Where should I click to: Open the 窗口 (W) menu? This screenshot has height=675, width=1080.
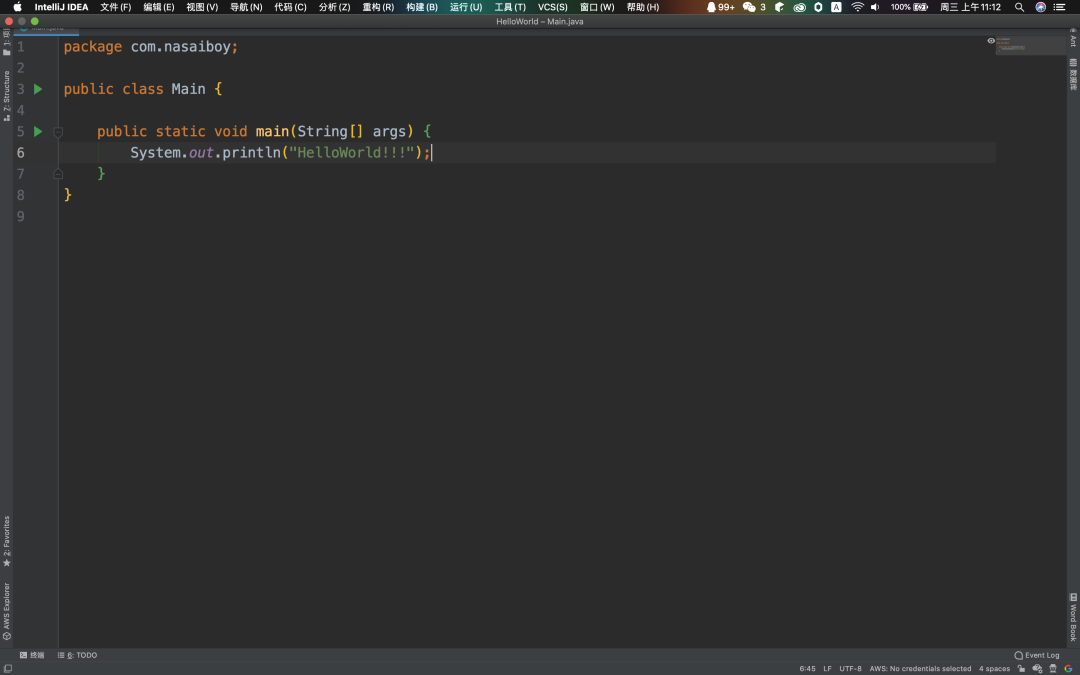[x=596, y=7]
